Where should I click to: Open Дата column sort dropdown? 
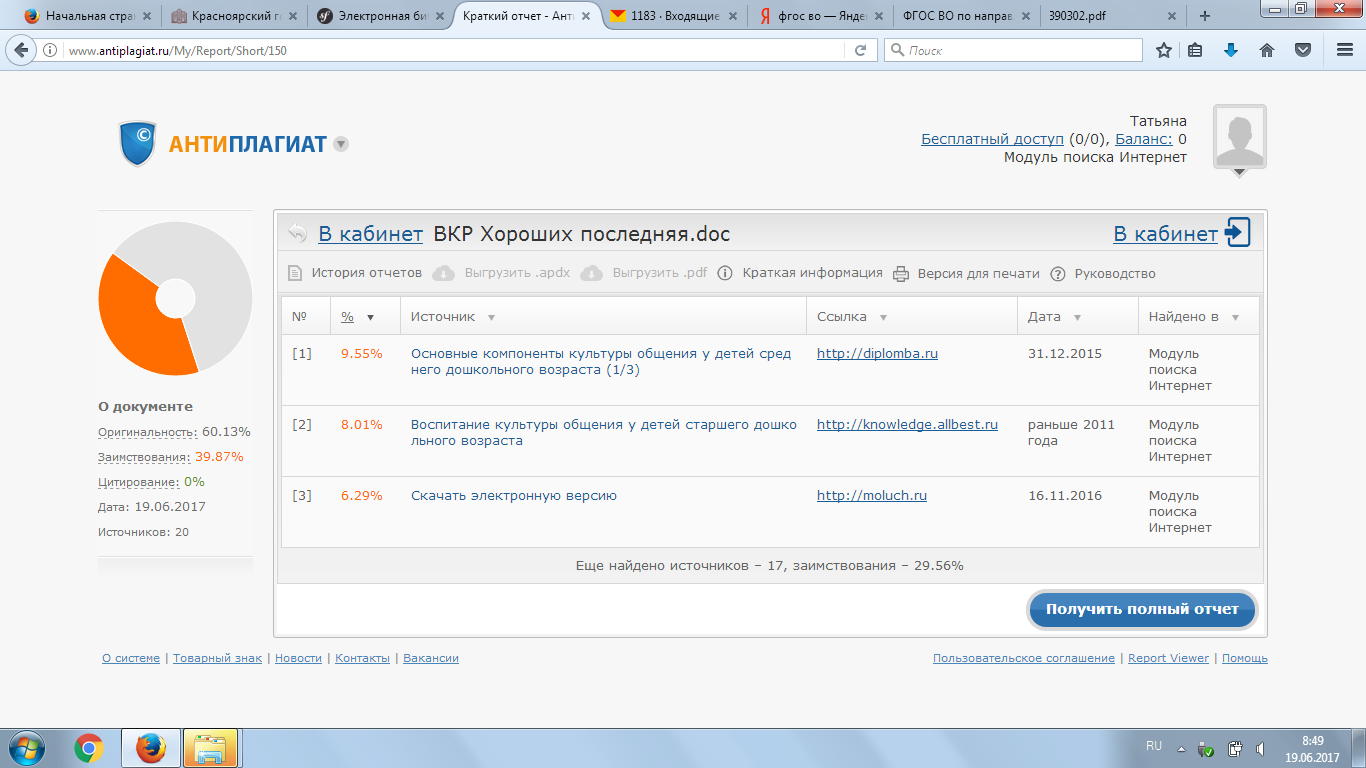point(1077,317)
